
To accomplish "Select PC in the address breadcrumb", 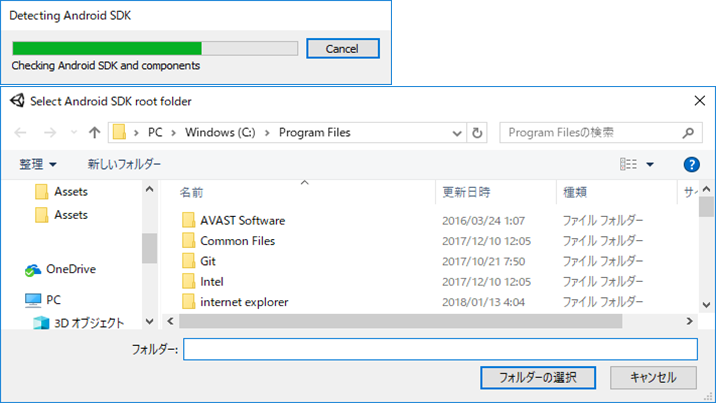I will coord(155,132).
